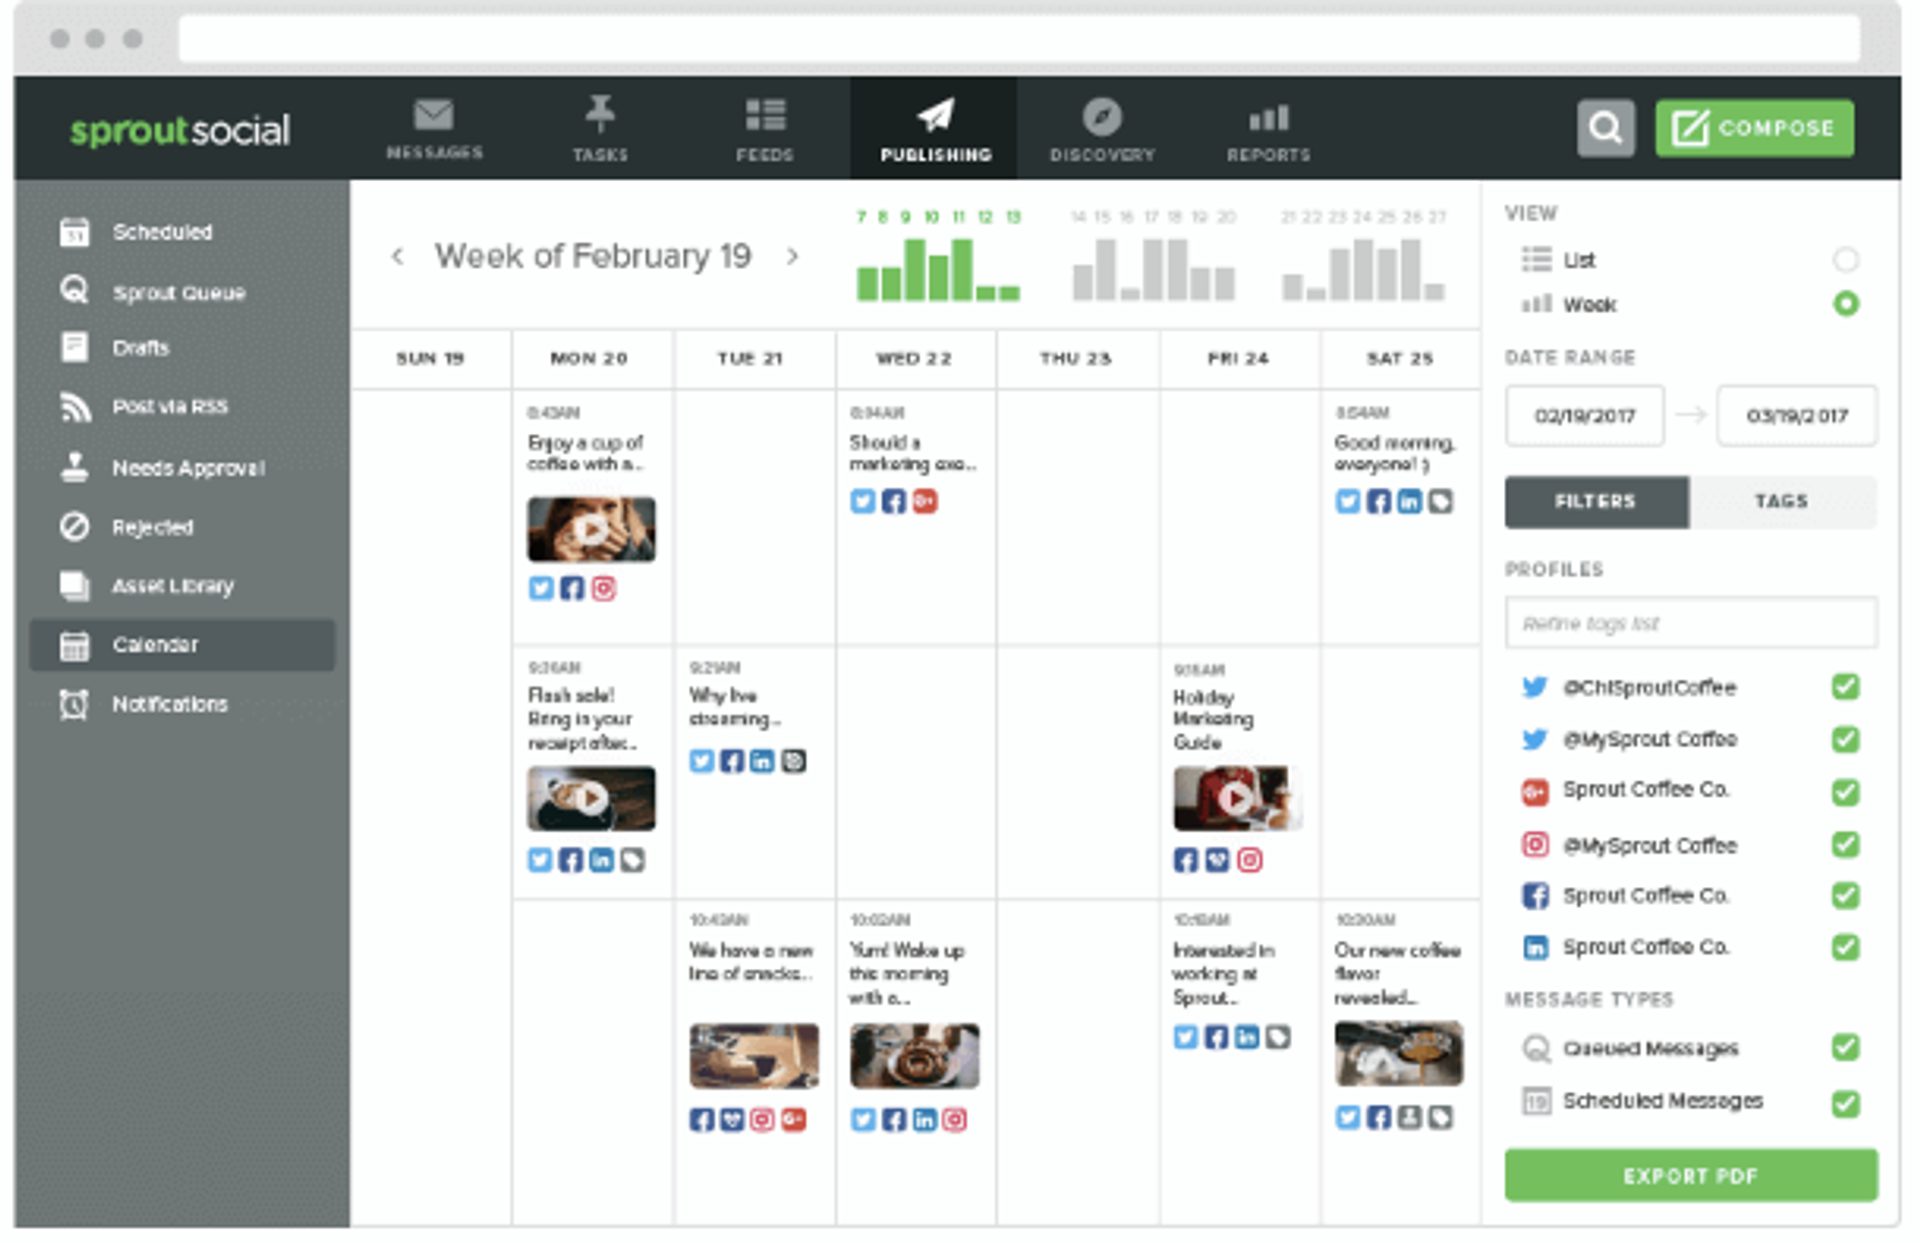The width and height of the screenshot is (1920, 1243).
Task: Go to the previous week with the left chevron
Action: (398, 257)
